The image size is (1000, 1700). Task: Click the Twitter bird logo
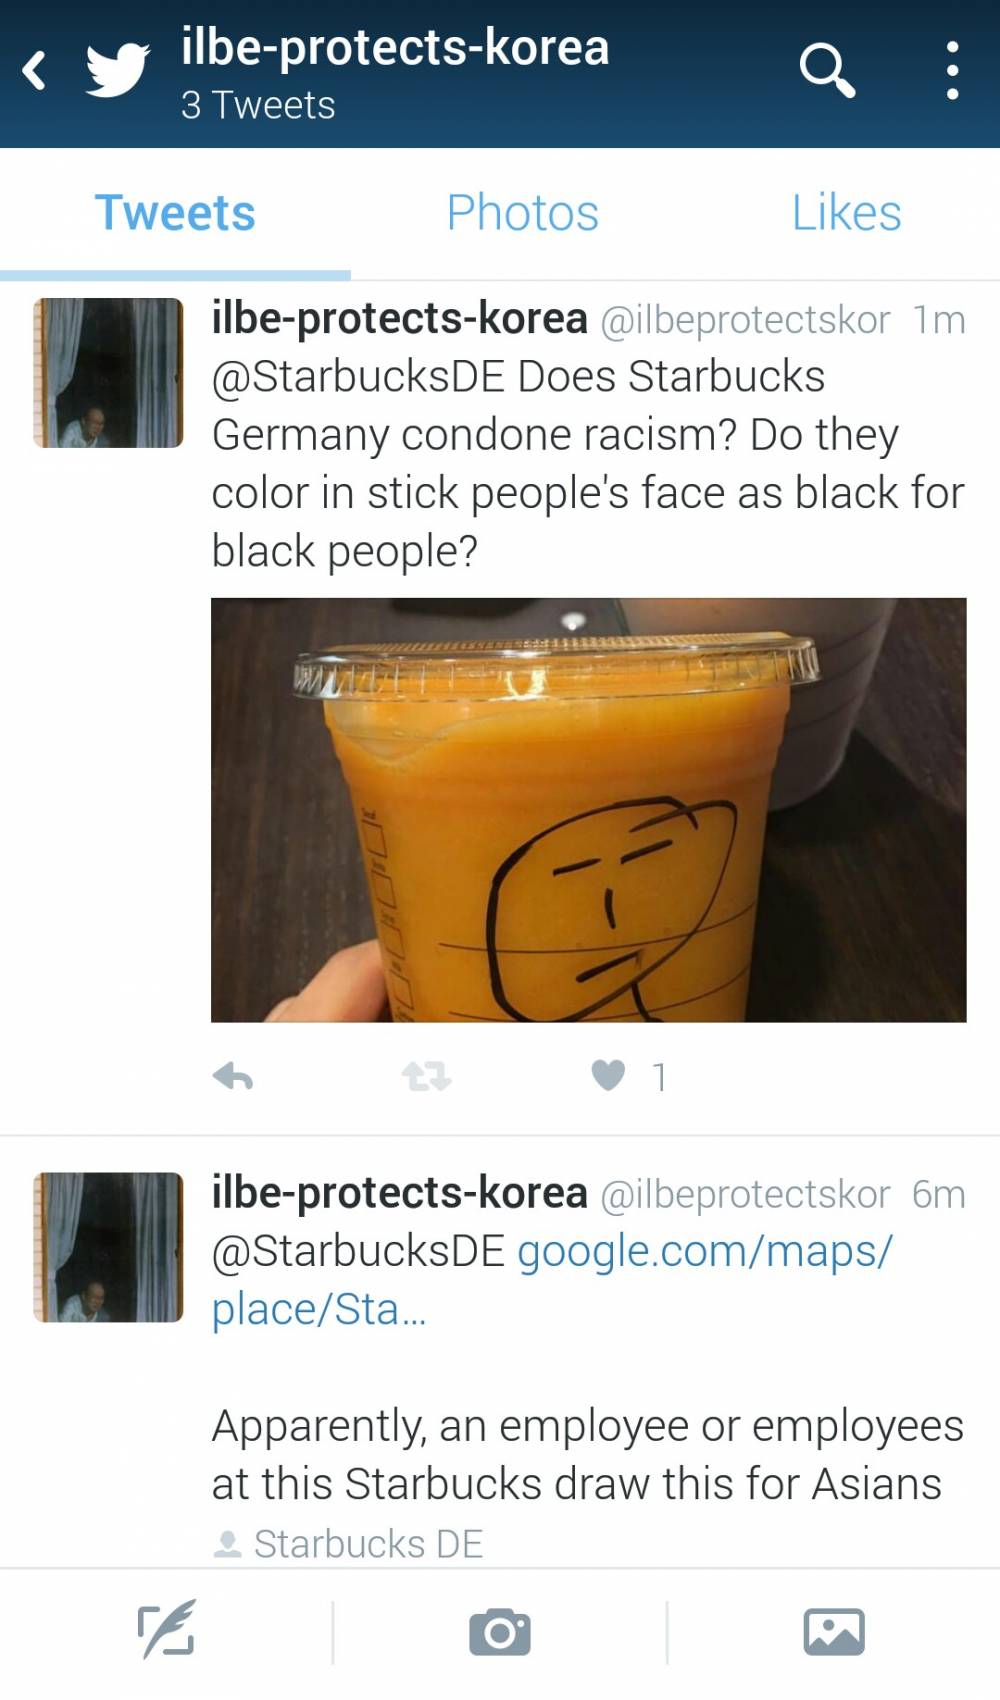pos(117,71)
